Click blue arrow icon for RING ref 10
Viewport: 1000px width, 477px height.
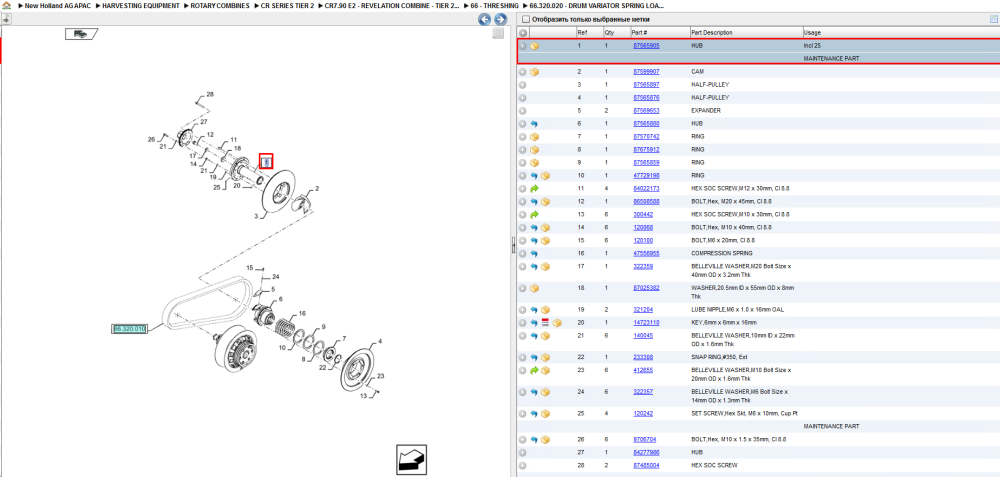pyautogui.click(x=534, y=175)
